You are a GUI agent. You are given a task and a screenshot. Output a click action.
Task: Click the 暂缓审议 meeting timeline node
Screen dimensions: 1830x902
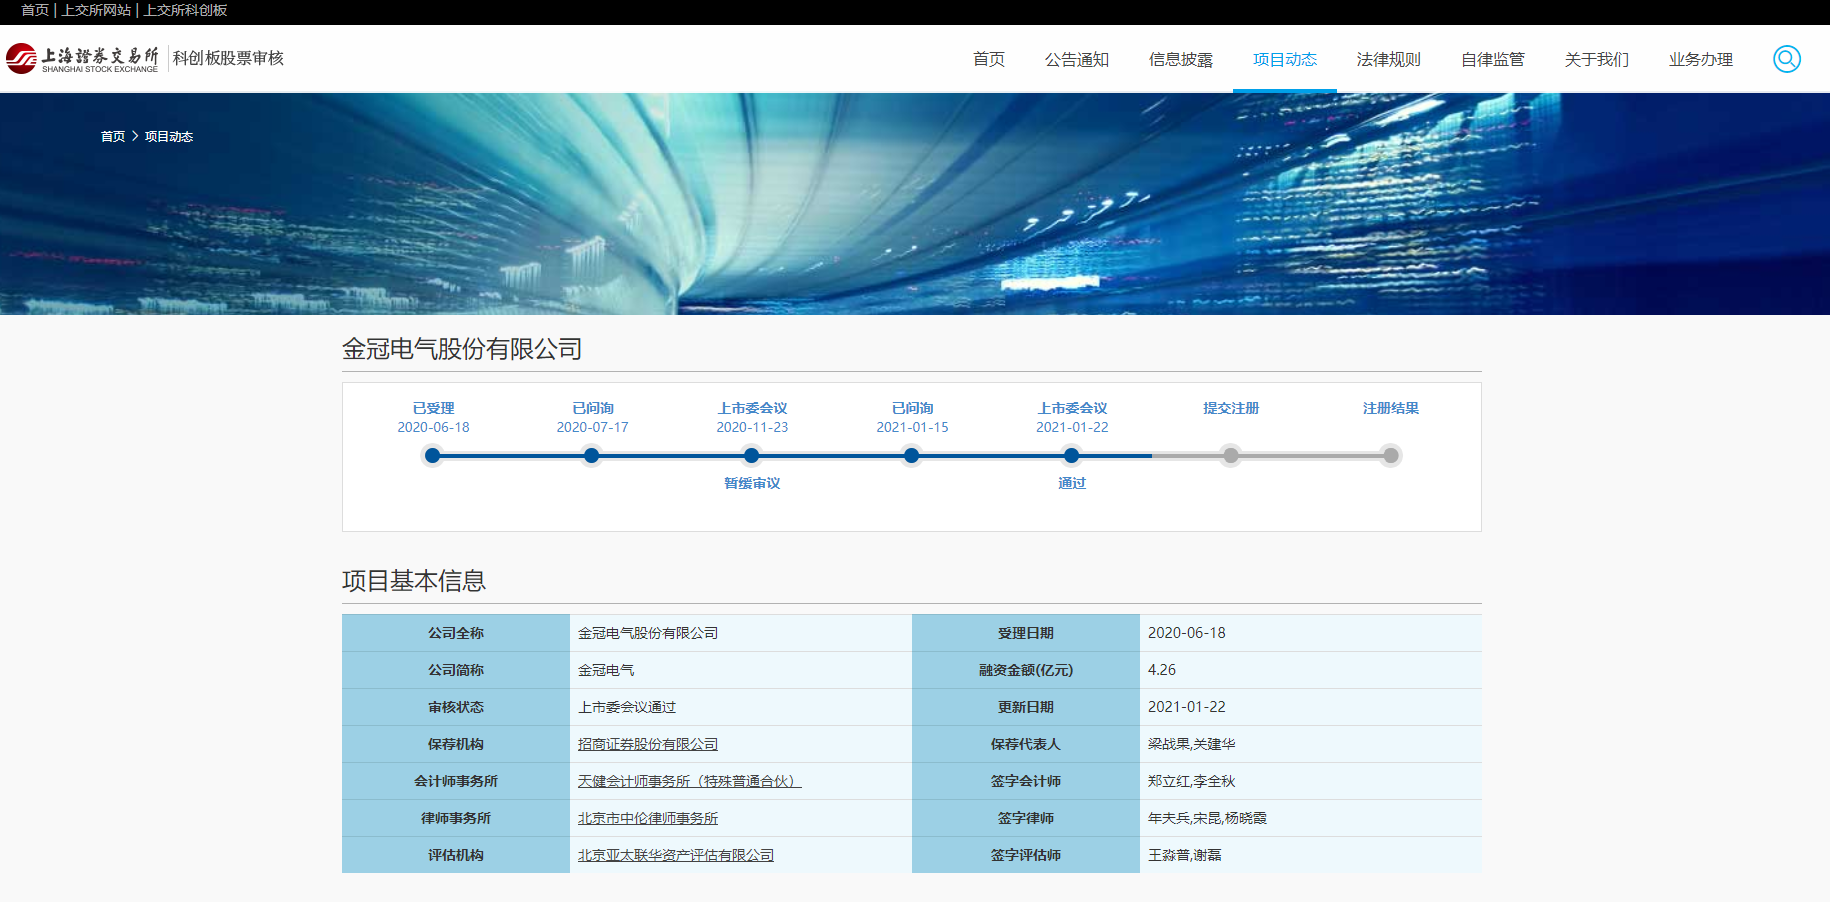752,456
